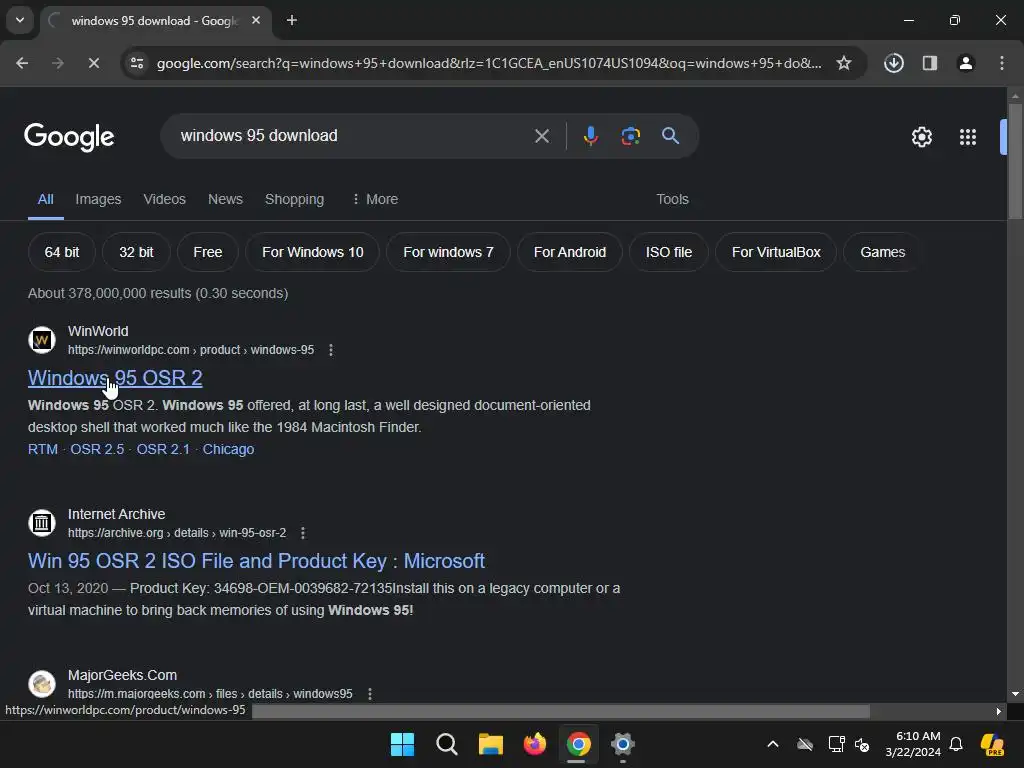The image size is (1024, 768).
Task: Open Google quick settings gear
Action: point(922,137)
